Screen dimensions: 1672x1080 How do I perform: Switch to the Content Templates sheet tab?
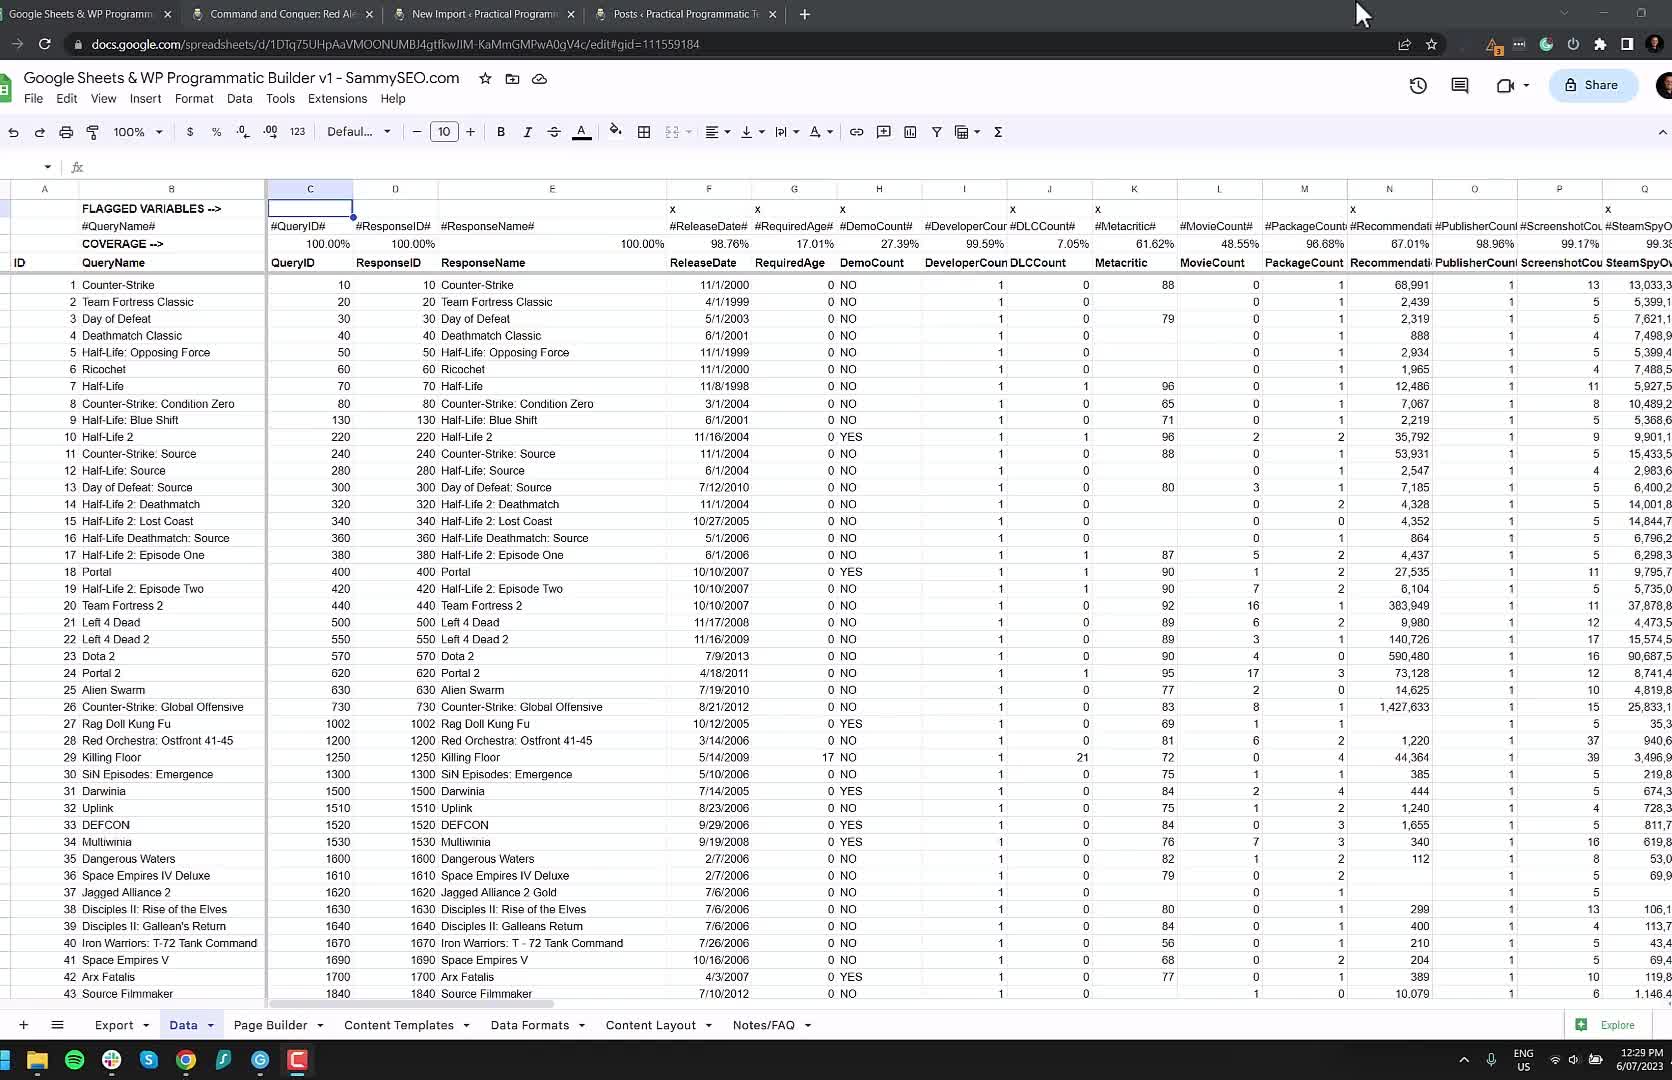[x=398, y=1025]
